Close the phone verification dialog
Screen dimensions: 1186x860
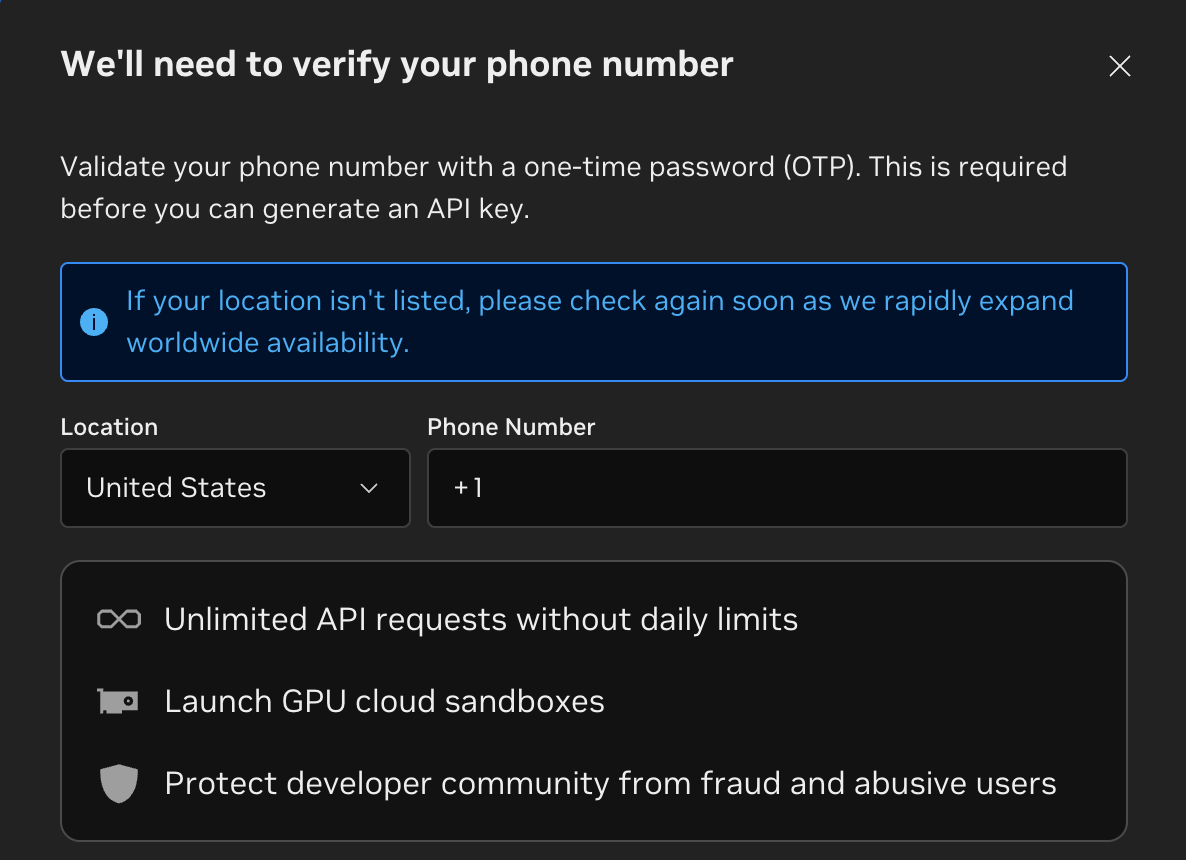(x=1119, y=66)
